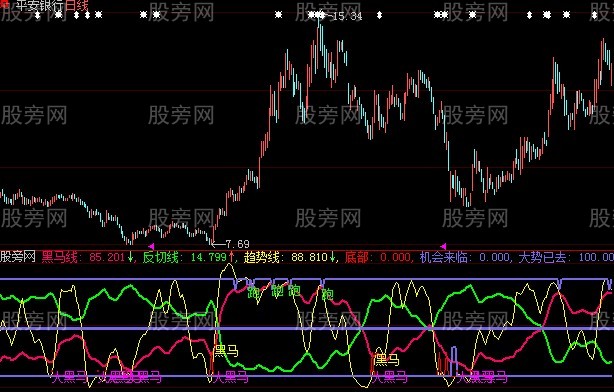The width and height of the screenshot is (614, 392).
Task: Select the 大势已去 100.00 indicator value
Action: (x=566, y=257)
